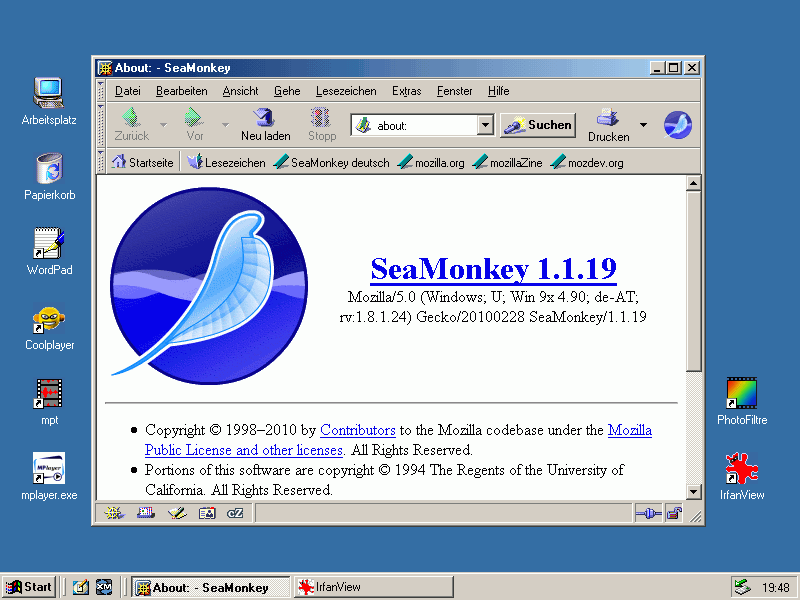This screenshot has width=800, height=600.
Task: Follow the Contributors link
Action: (x=358, y=430)
